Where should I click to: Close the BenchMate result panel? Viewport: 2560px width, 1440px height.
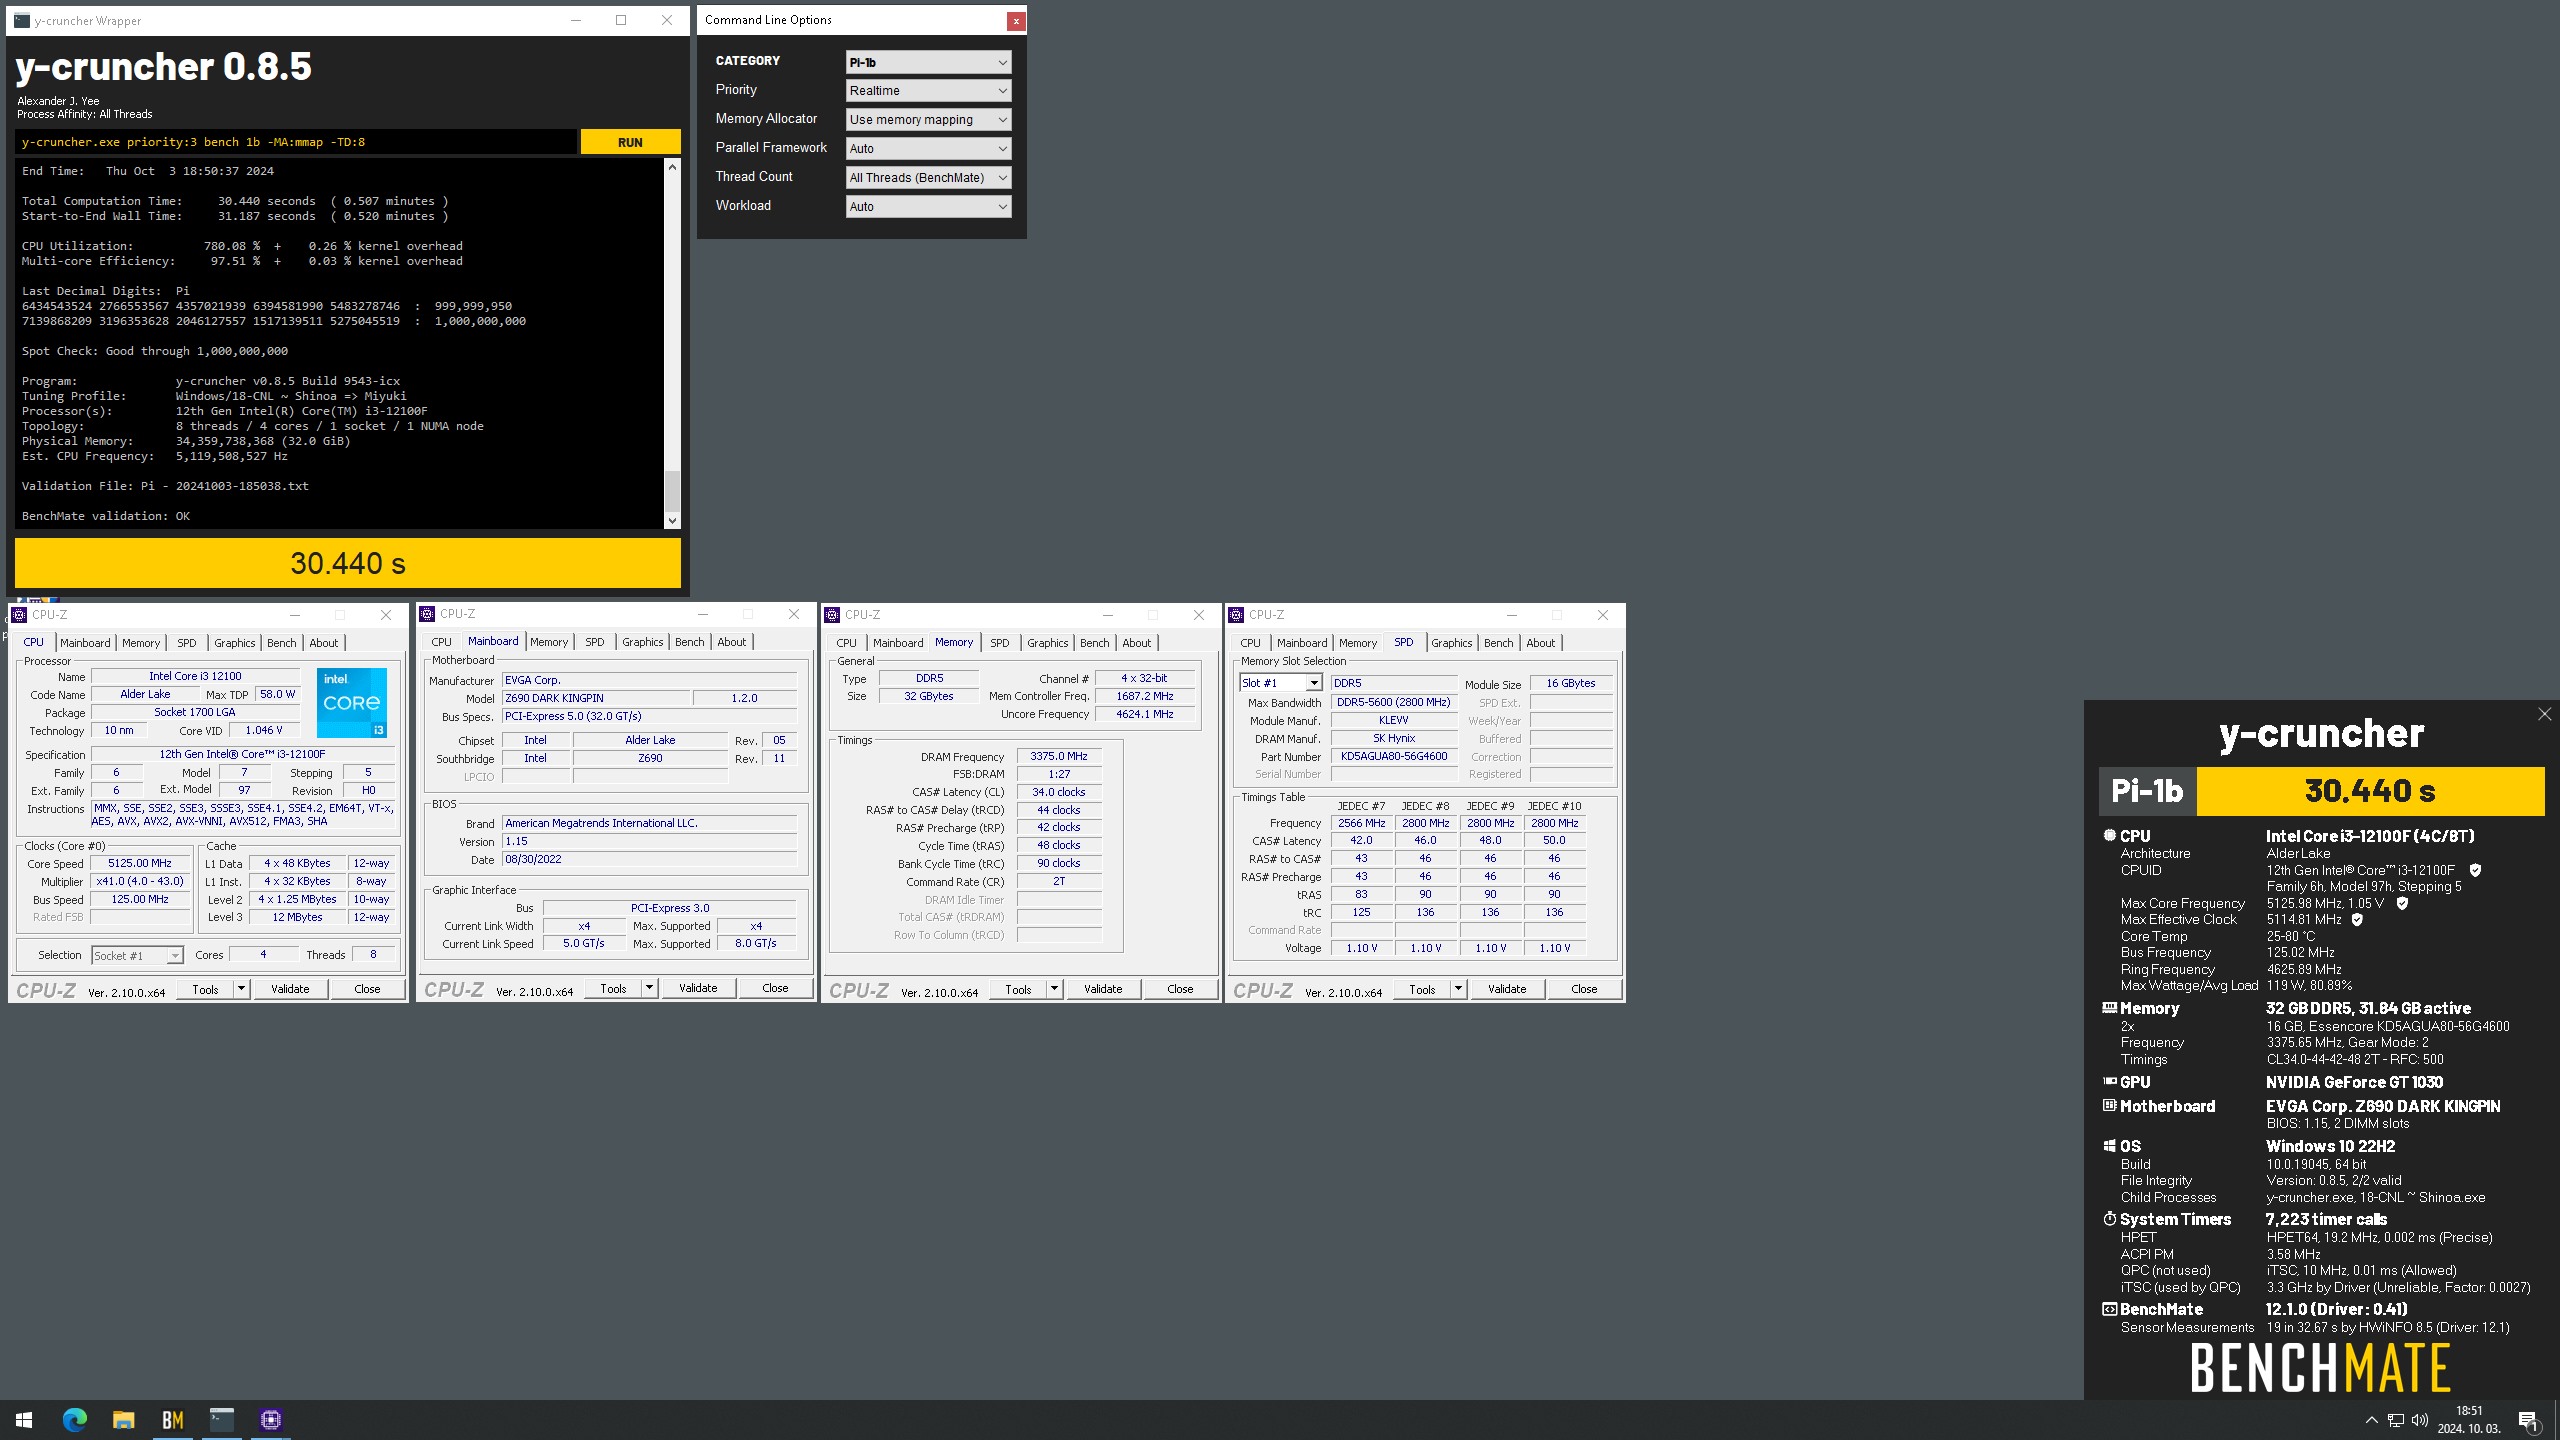pyautogui.click(x=2544, y=714)
